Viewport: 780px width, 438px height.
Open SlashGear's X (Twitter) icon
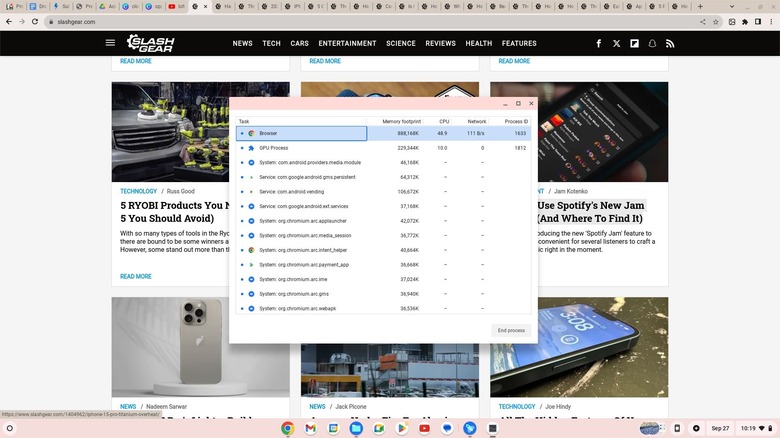(x=616, y=43)
